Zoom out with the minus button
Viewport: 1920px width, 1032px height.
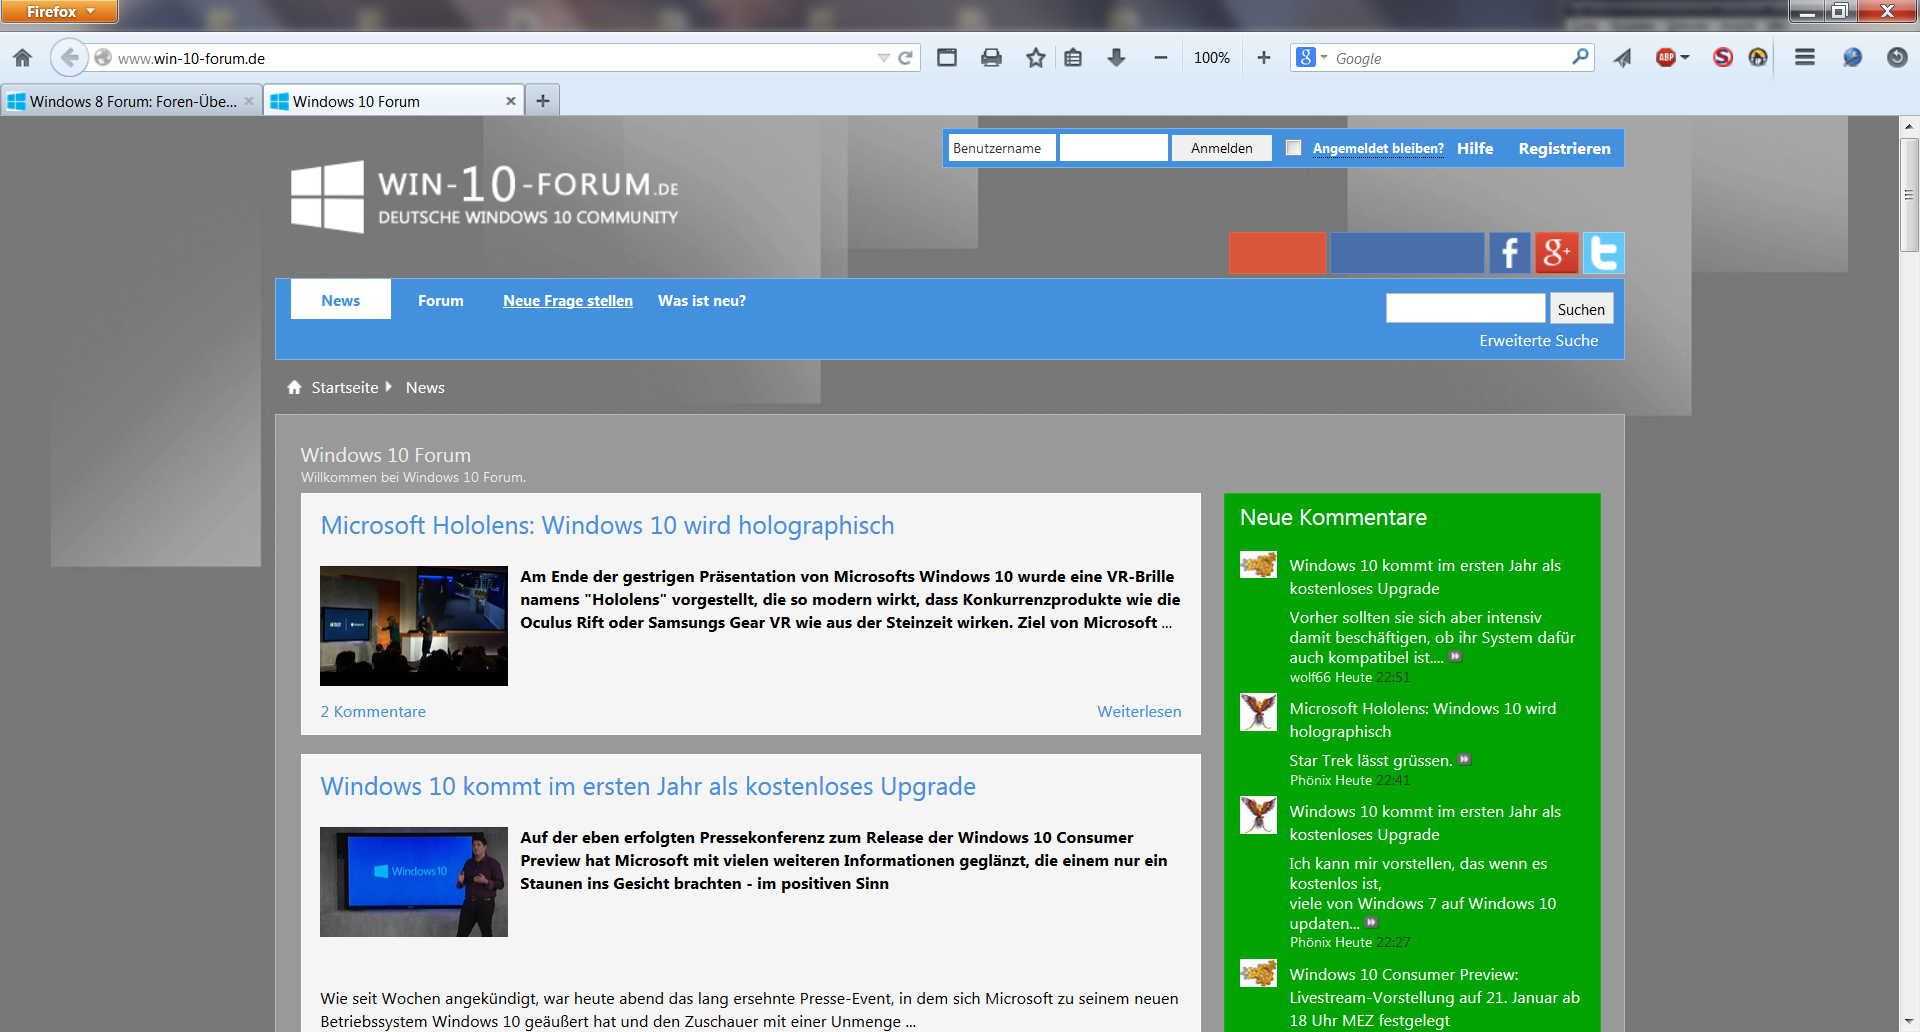pyautogui.click(x=1160, y=58)
